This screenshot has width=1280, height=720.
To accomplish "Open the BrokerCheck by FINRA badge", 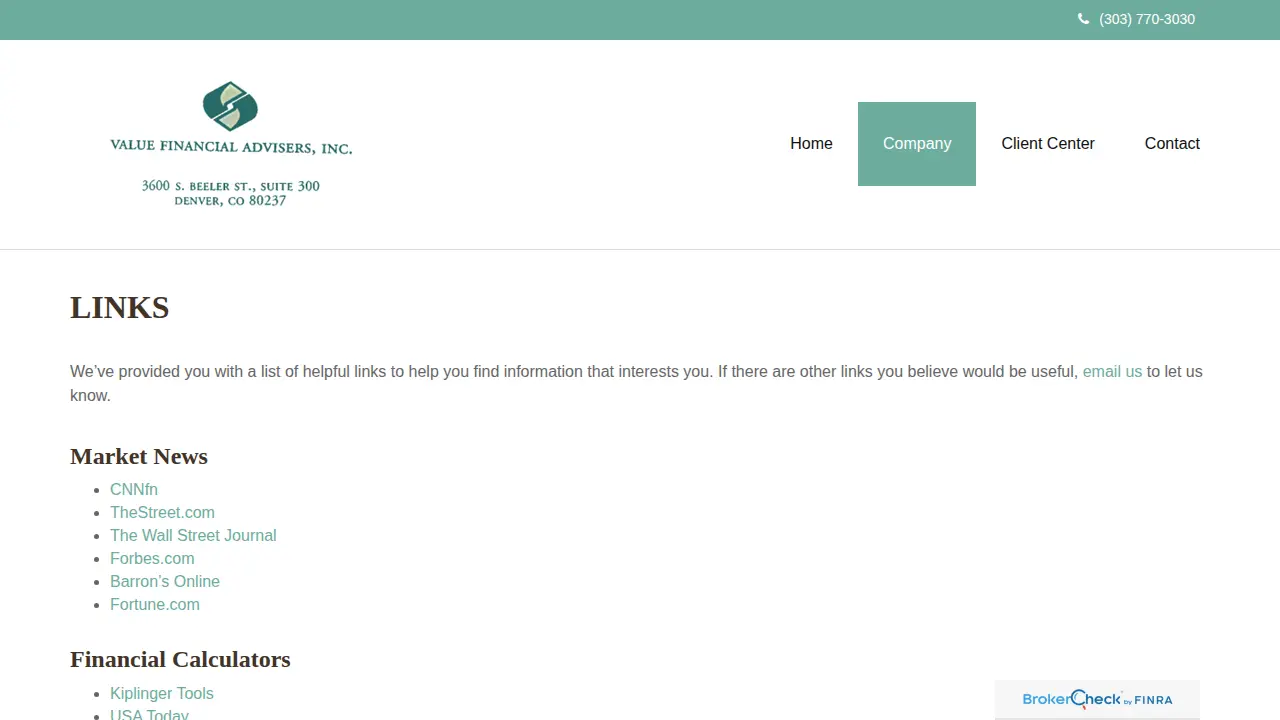I will (x=1097, y=699).
